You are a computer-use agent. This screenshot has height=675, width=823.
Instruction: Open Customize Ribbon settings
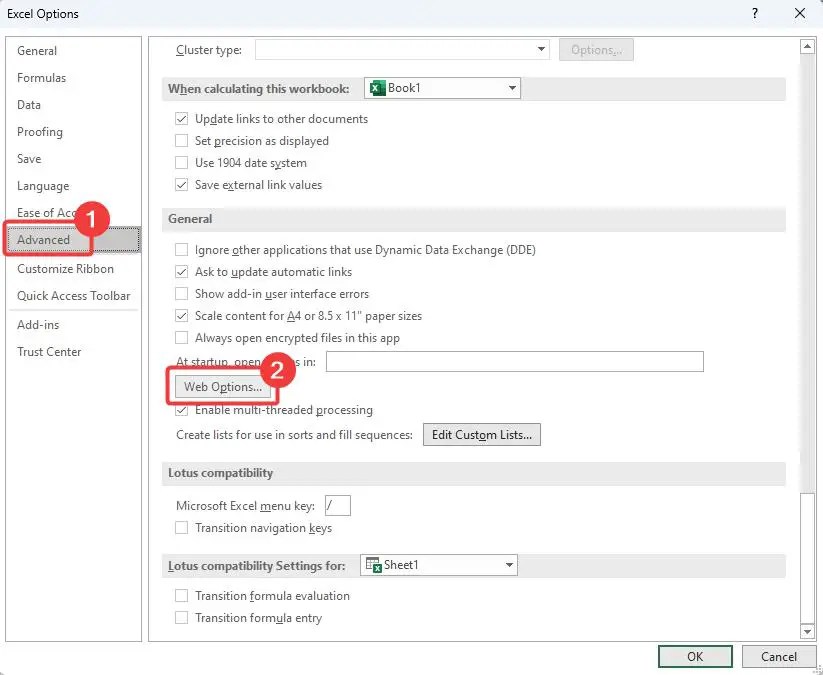coord(66,269)
